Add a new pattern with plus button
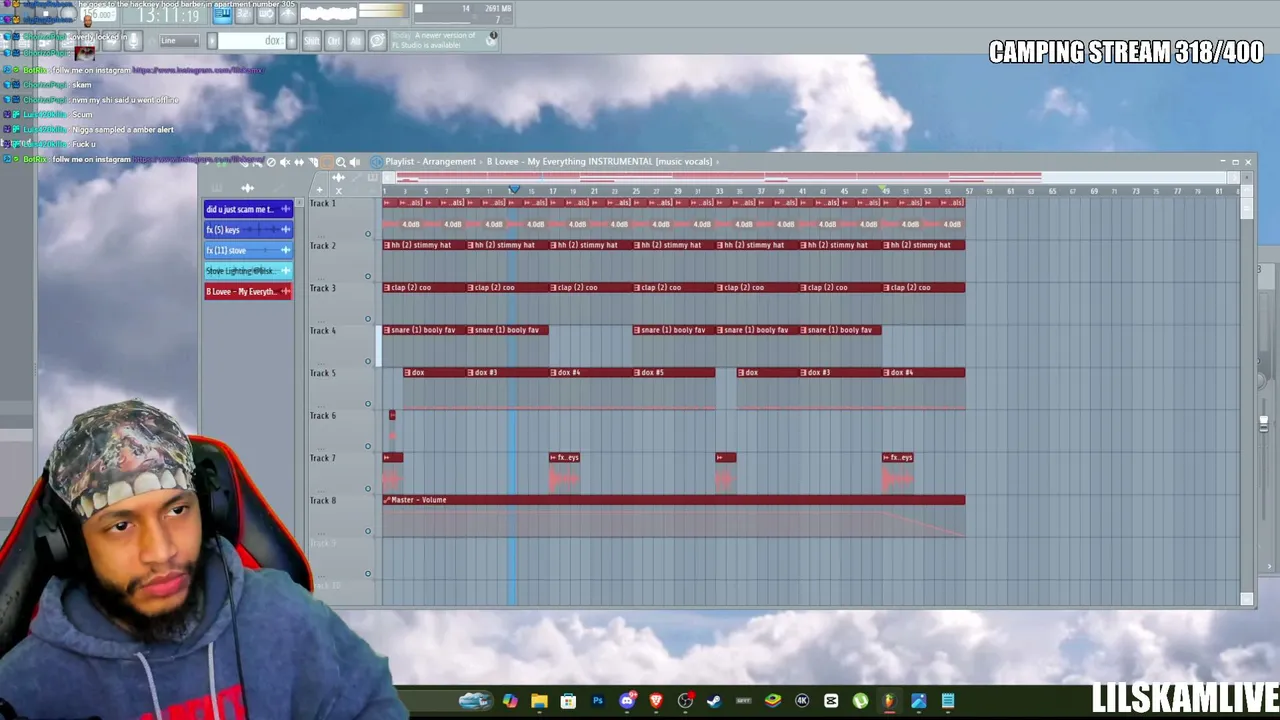This screenshot has width=1280, height=720. pyautogui.click(x=291, y=40)
